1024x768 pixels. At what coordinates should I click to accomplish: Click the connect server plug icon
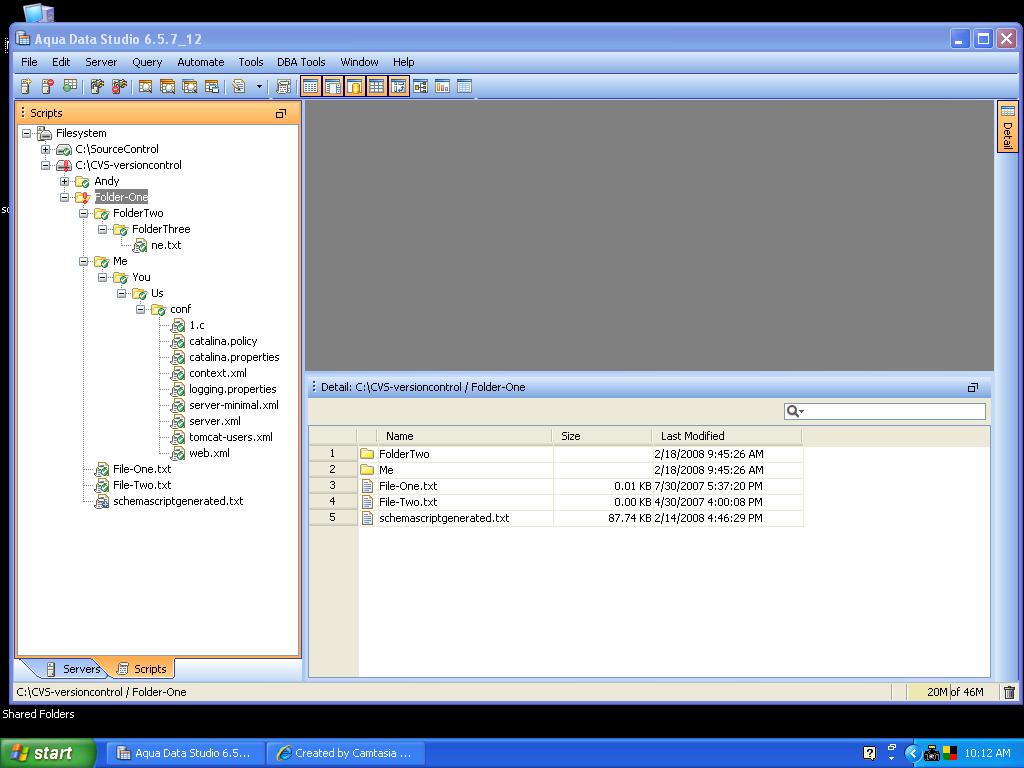pyautogui.click(x=97, y=86)
